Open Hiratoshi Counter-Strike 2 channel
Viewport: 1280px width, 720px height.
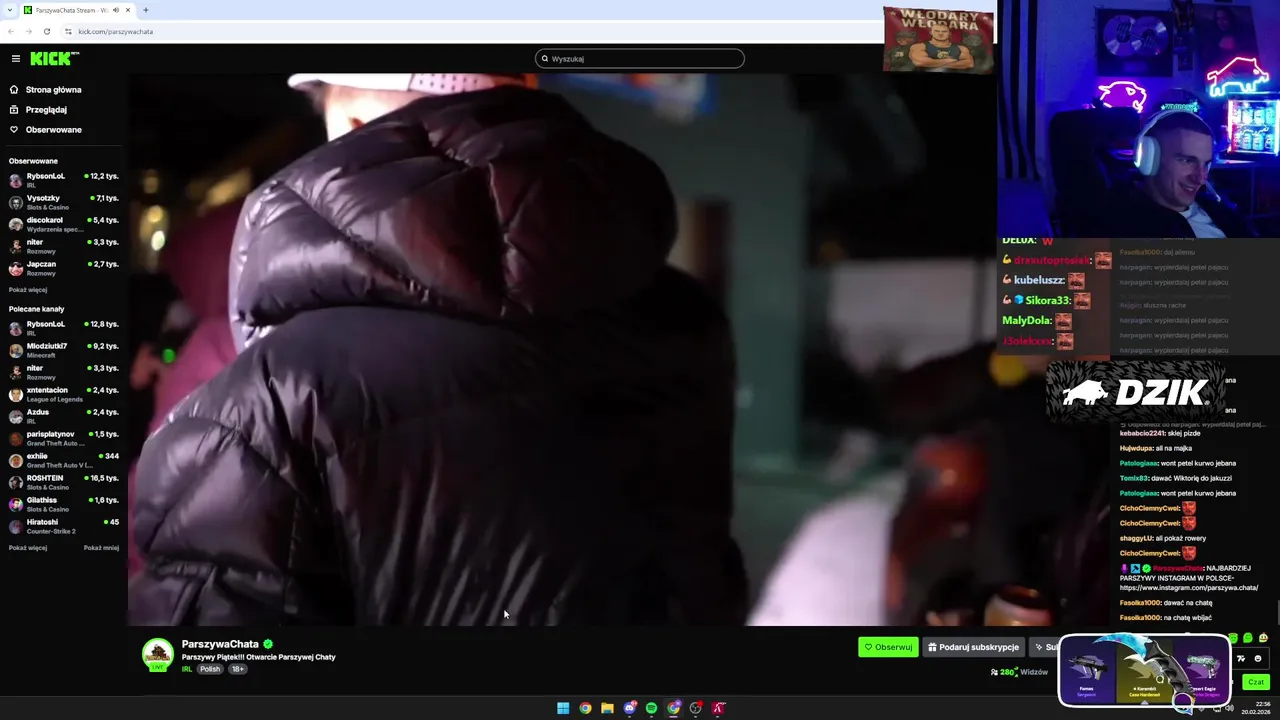(x=64, y=526)
